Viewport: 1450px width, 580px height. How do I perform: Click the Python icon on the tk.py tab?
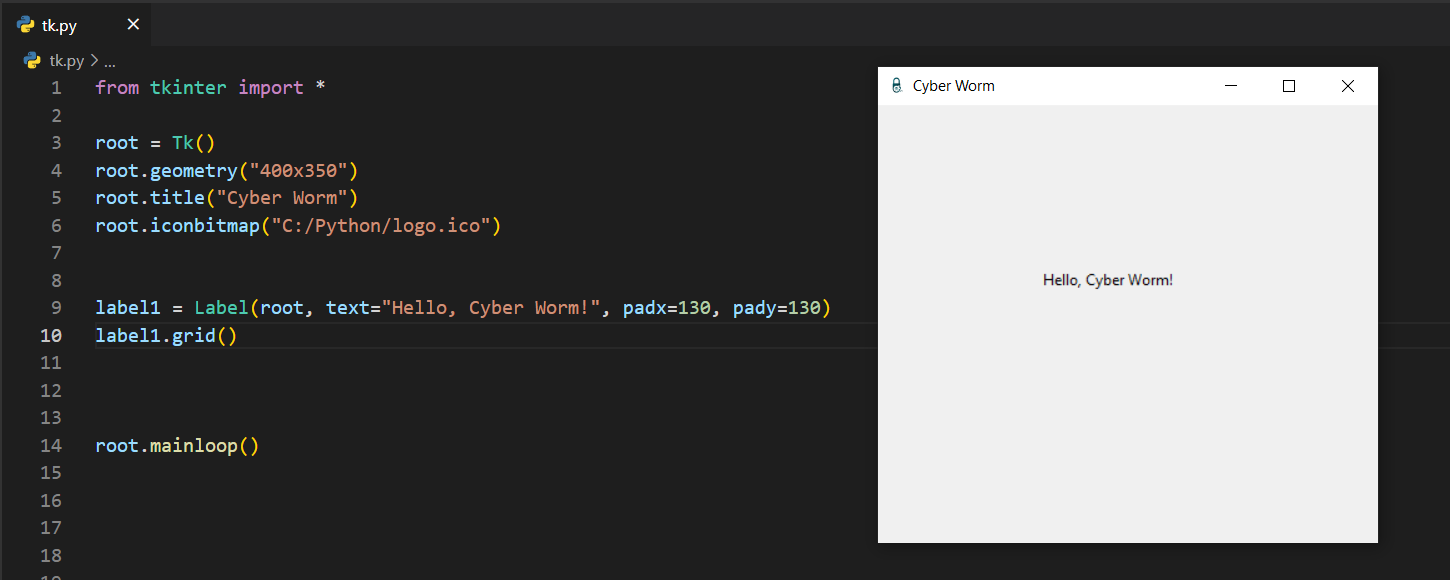click(26, 24)
